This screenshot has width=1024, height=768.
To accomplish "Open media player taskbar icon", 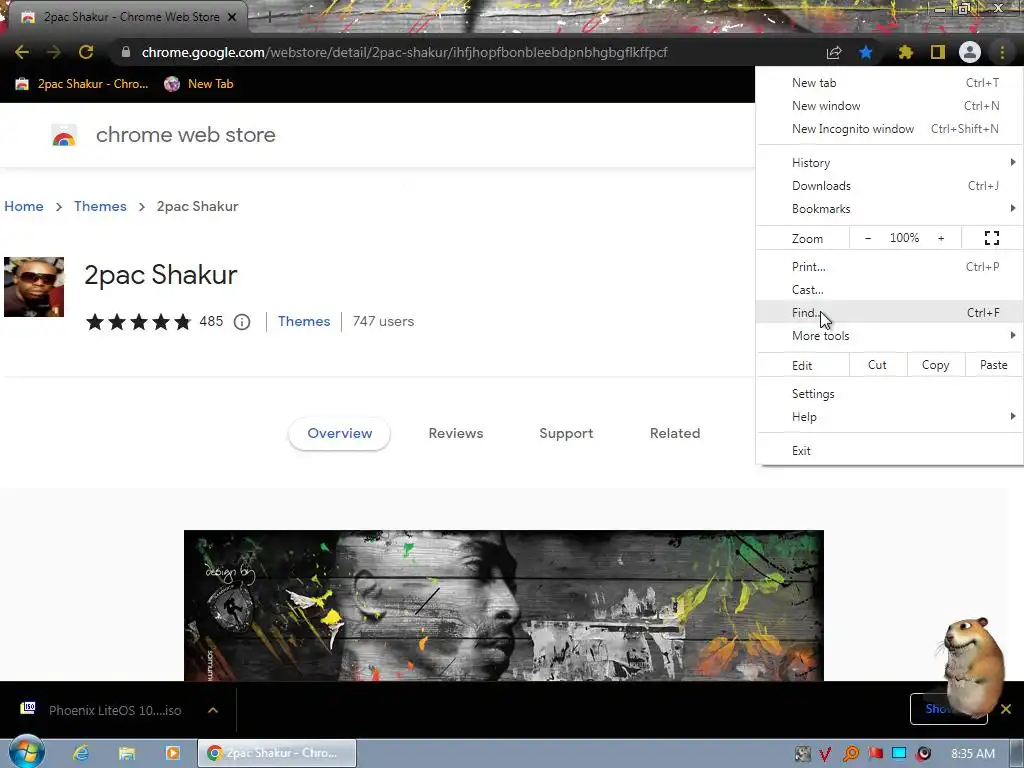I will pos(172,753).
